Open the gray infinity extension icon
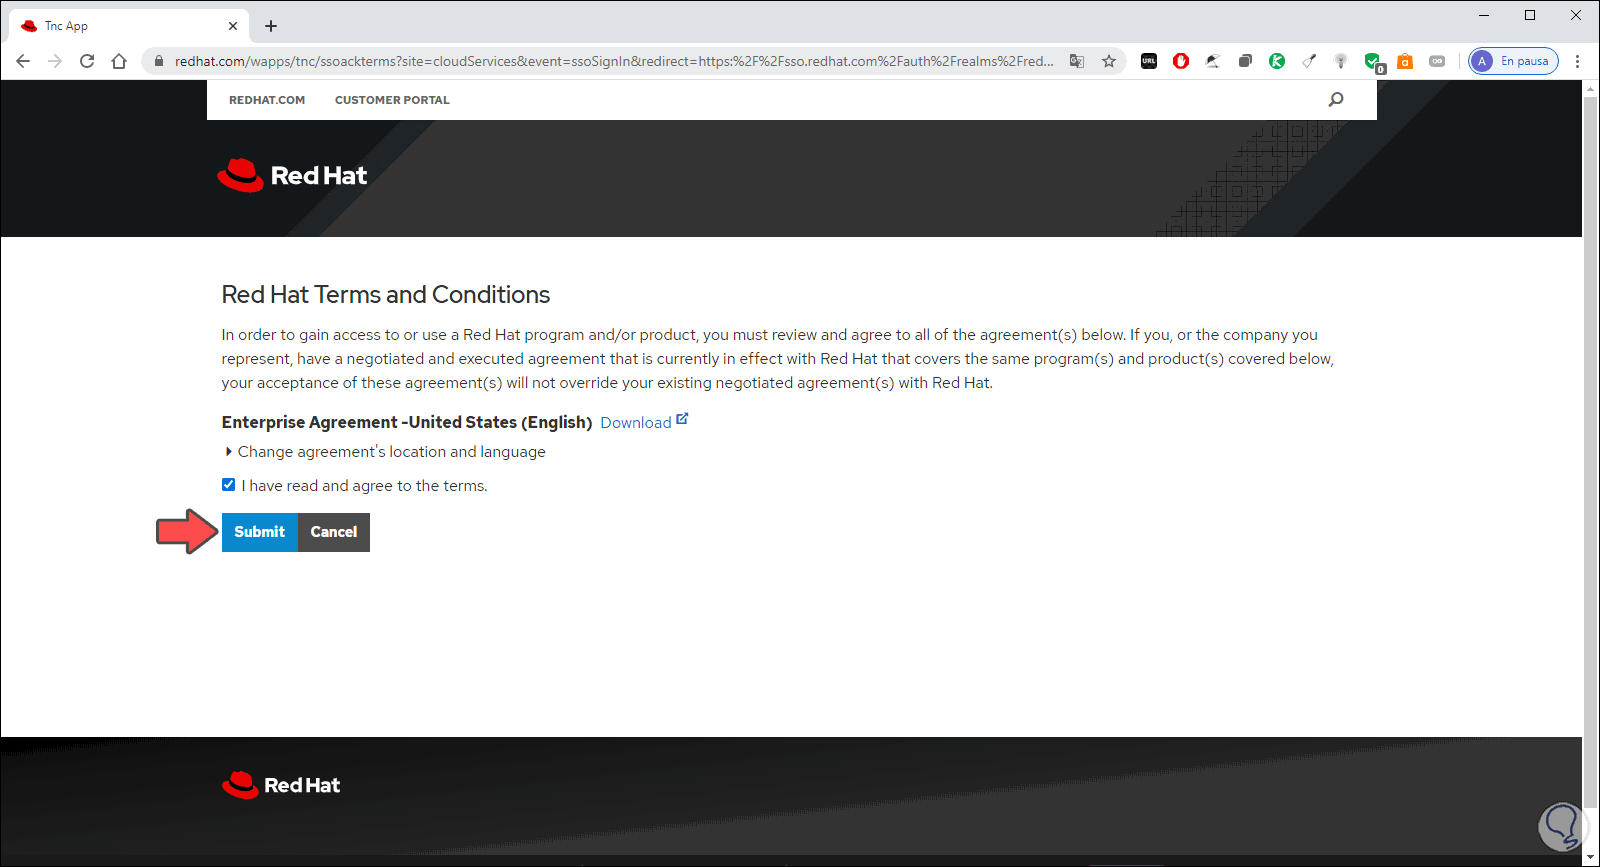1600x867 pixels. [1437, 61]
